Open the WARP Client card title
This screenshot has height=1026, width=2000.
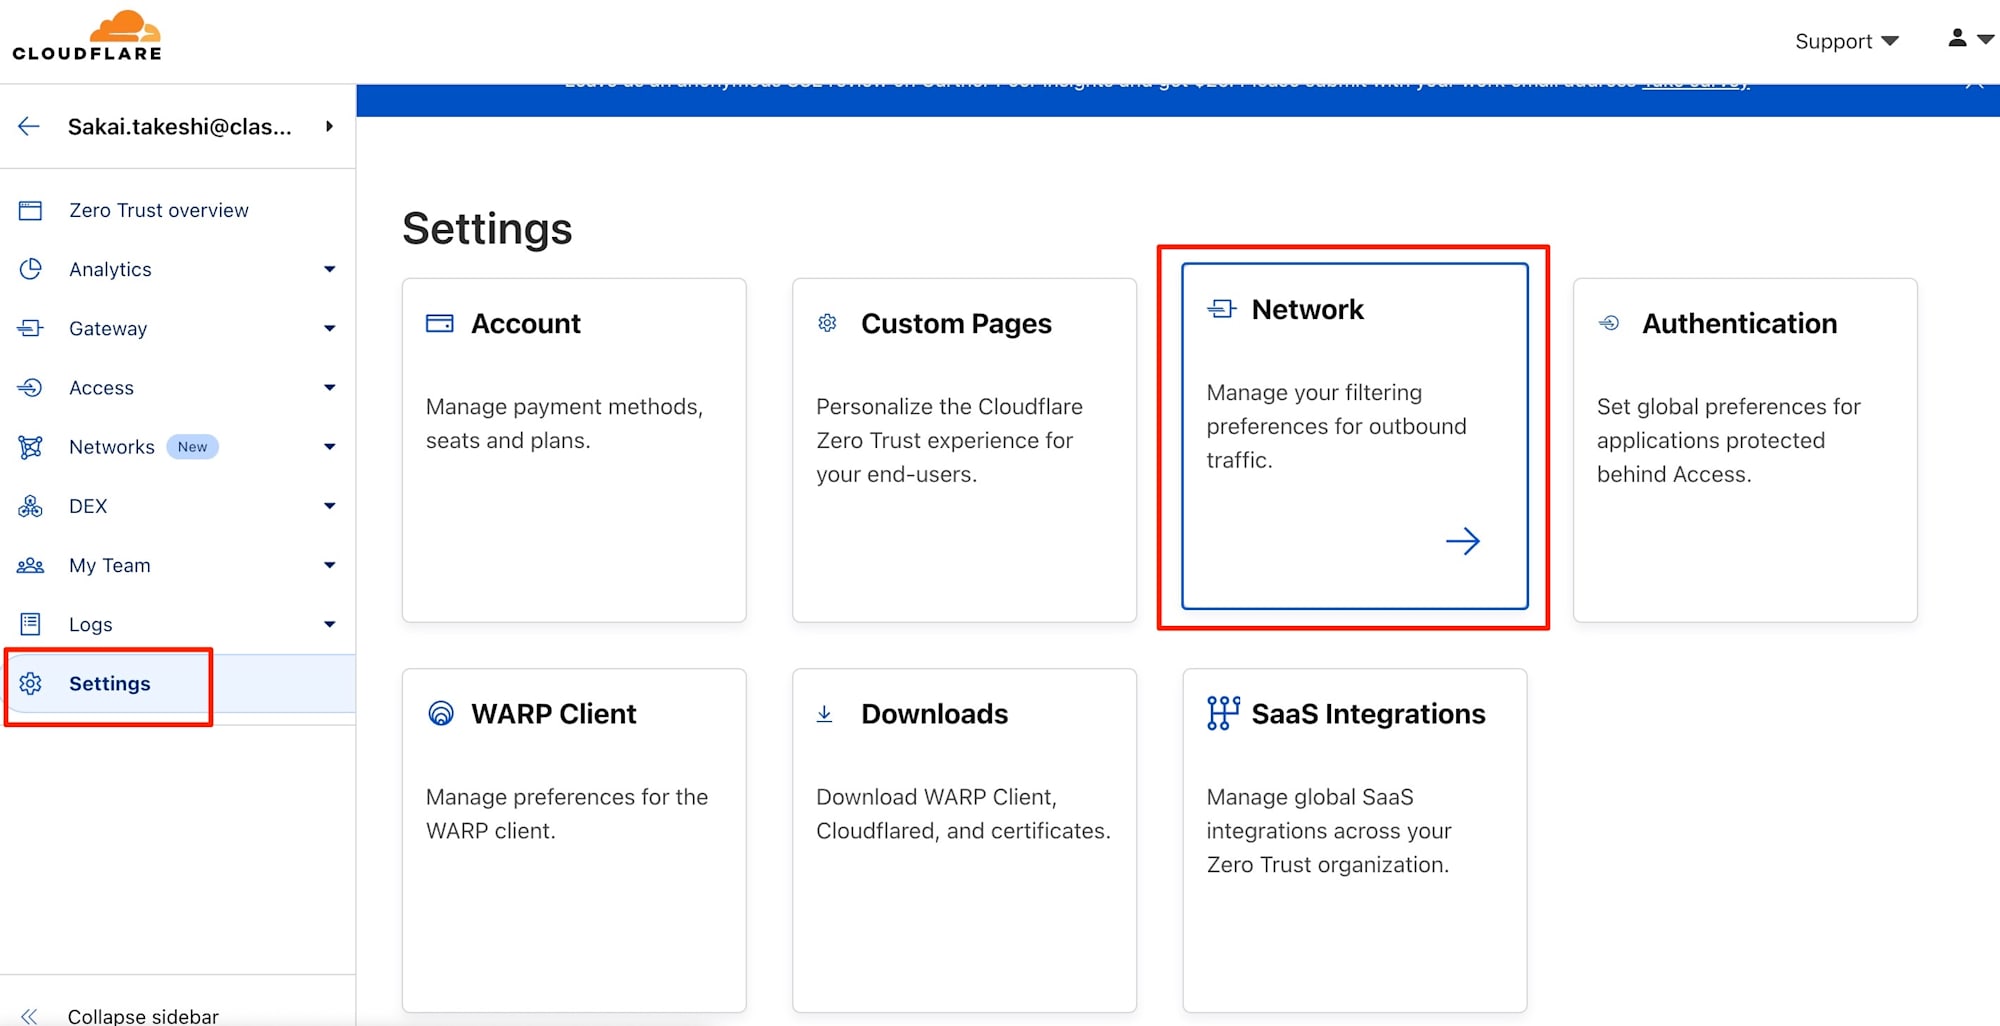pos(554,713)
